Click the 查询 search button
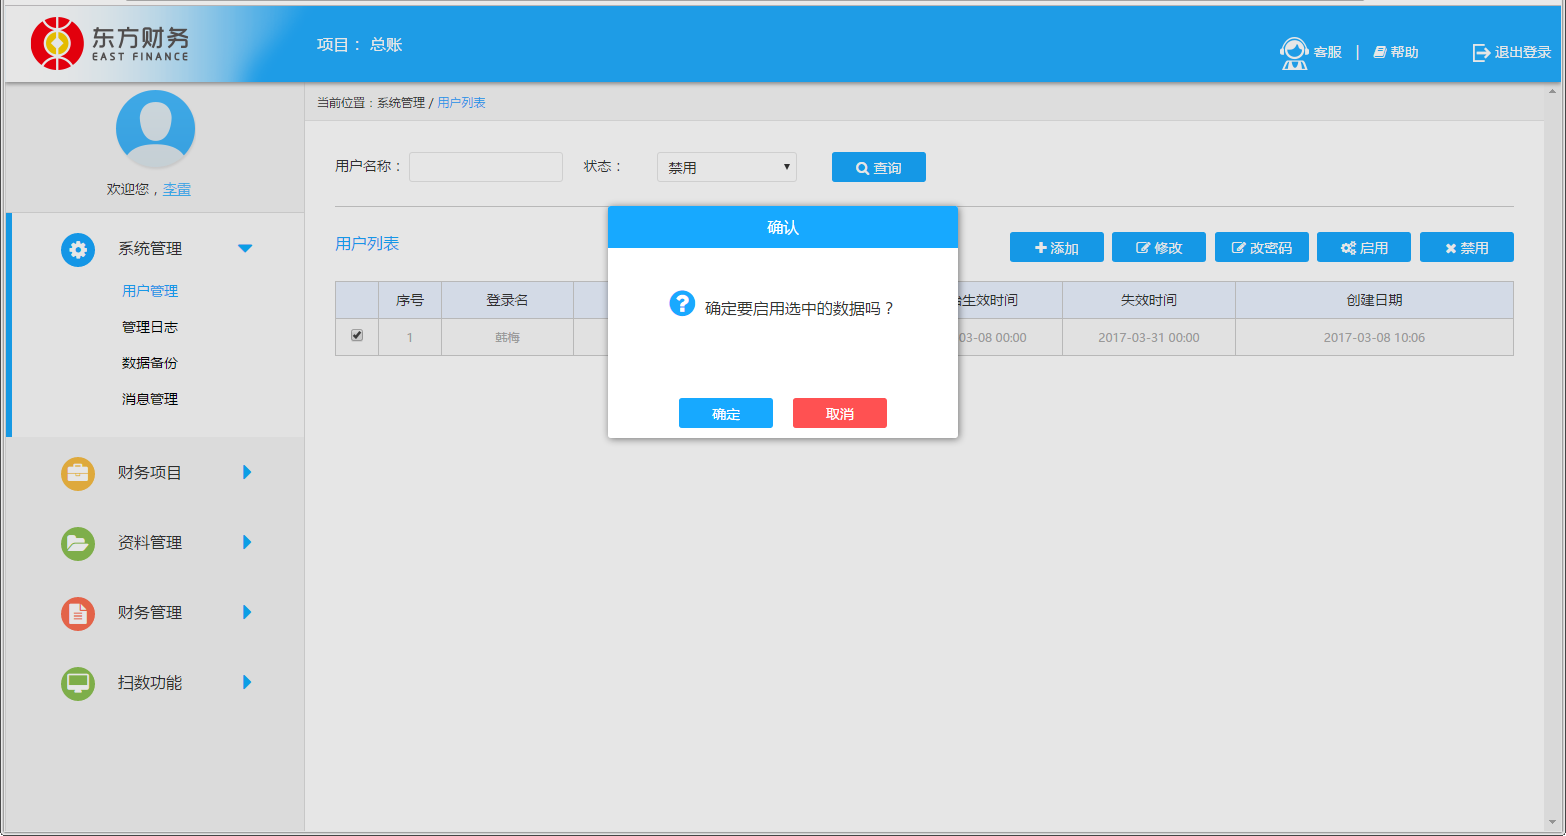This screenshot has width=1566, height=836. [x=879, y=167]
